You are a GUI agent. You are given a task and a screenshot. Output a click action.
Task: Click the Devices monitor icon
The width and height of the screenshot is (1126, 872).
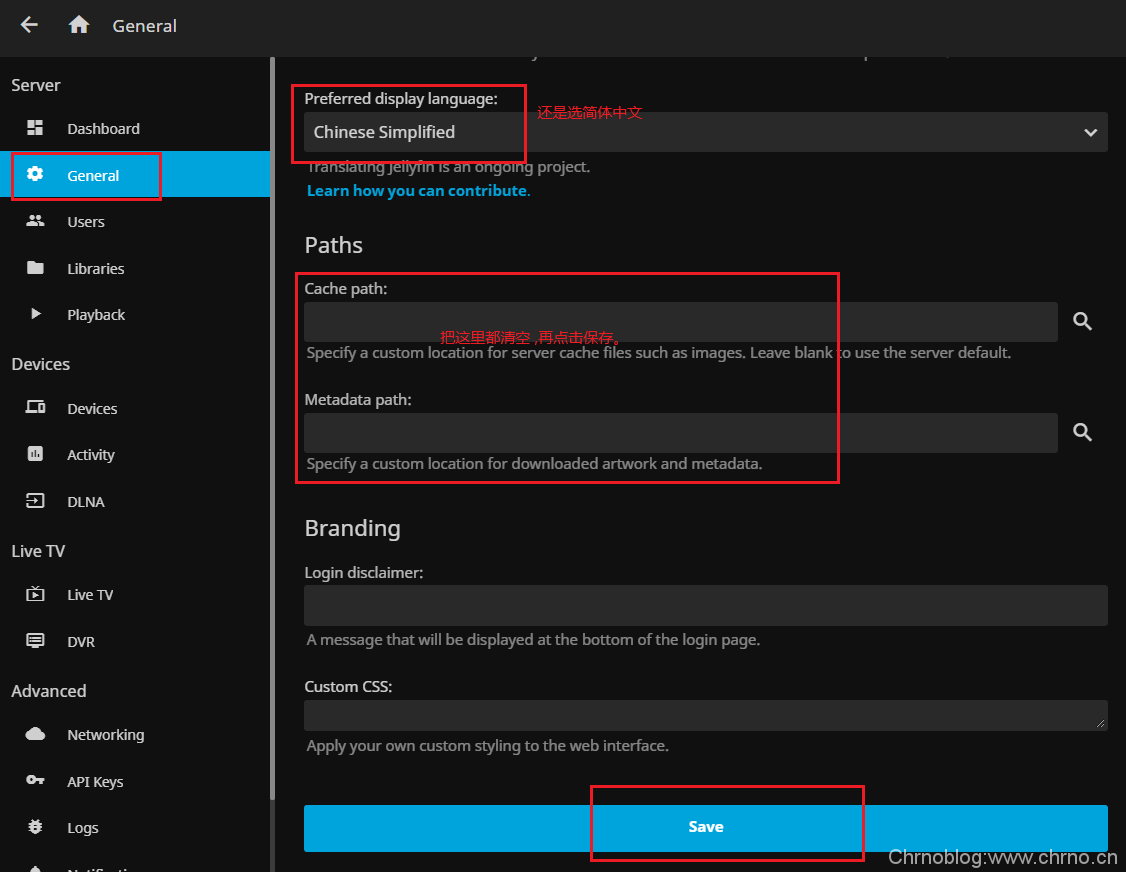[36, 408]
